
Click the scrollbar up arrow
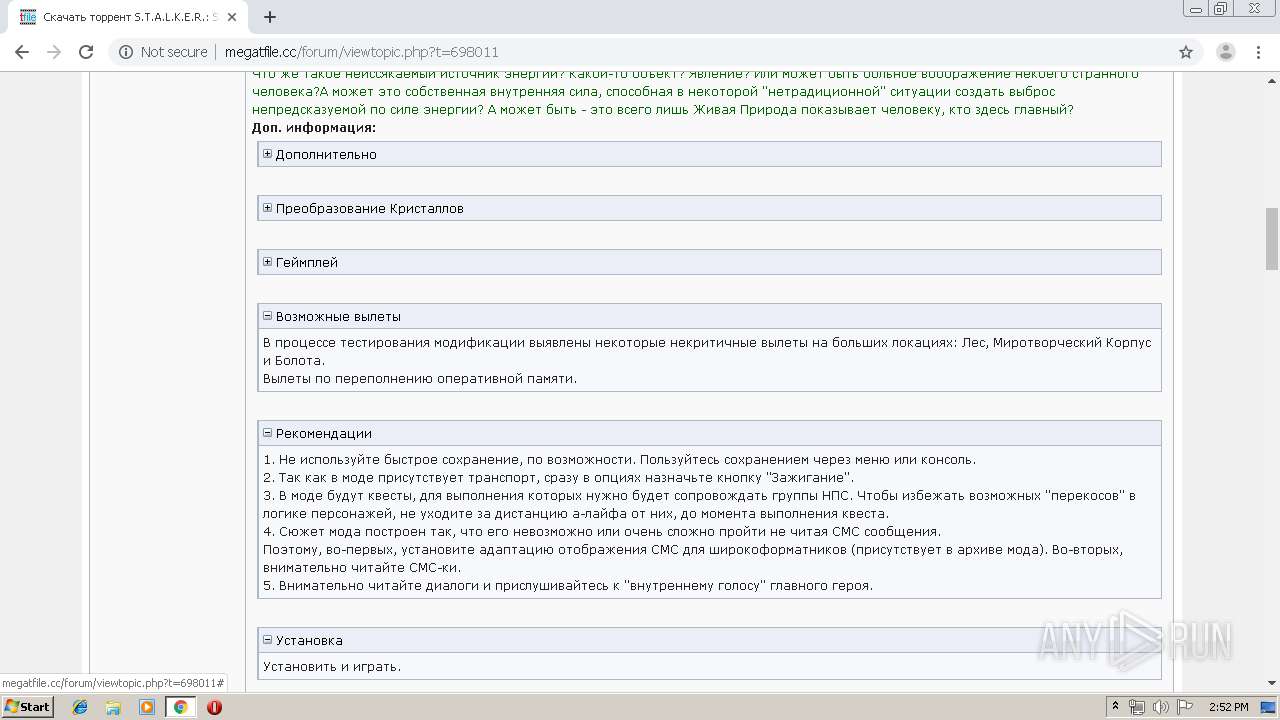point(1272,79)
